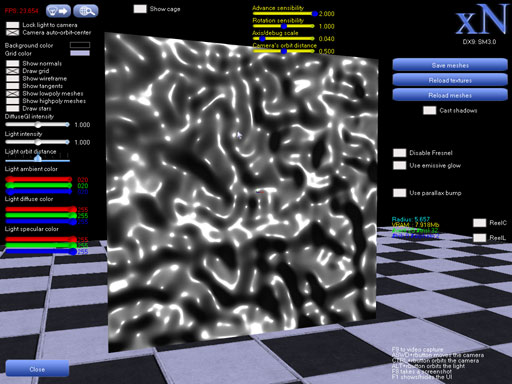Tick the Cast shadows checkbox
This screenshot has width=512, height=384.
click(x=429, y=110)
